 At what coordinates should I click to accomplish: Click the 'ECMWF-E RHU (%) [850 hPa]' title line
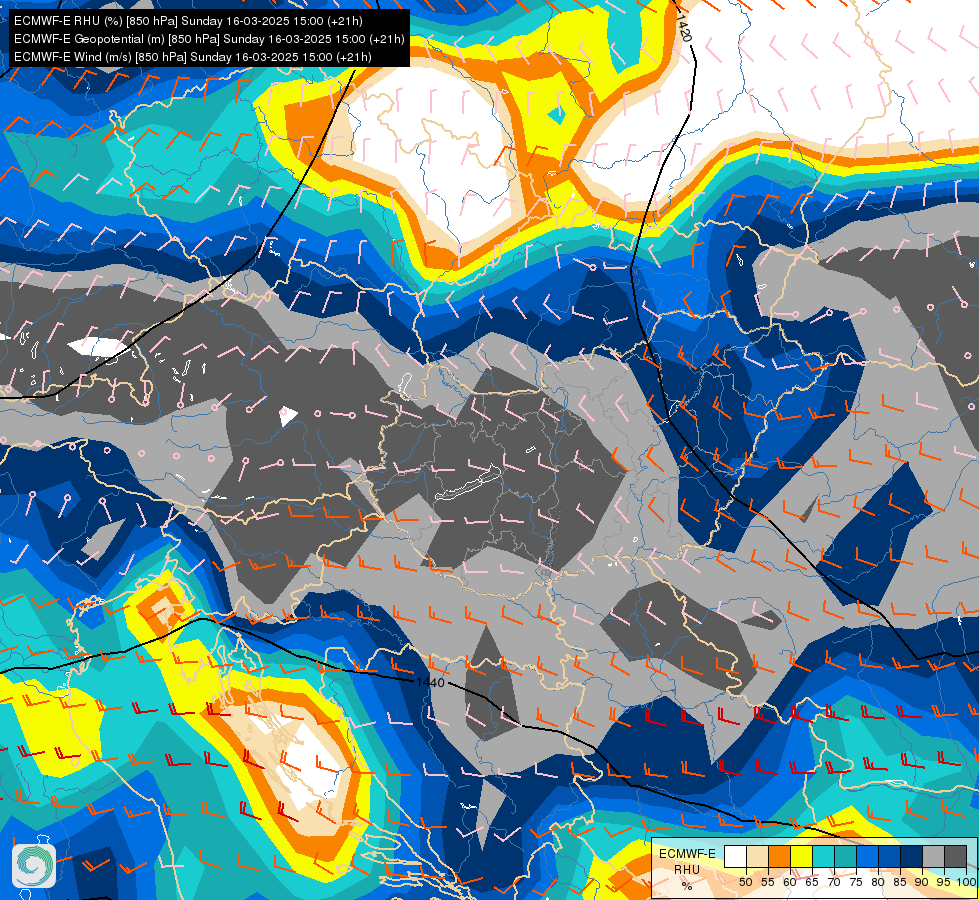point(188,21)
